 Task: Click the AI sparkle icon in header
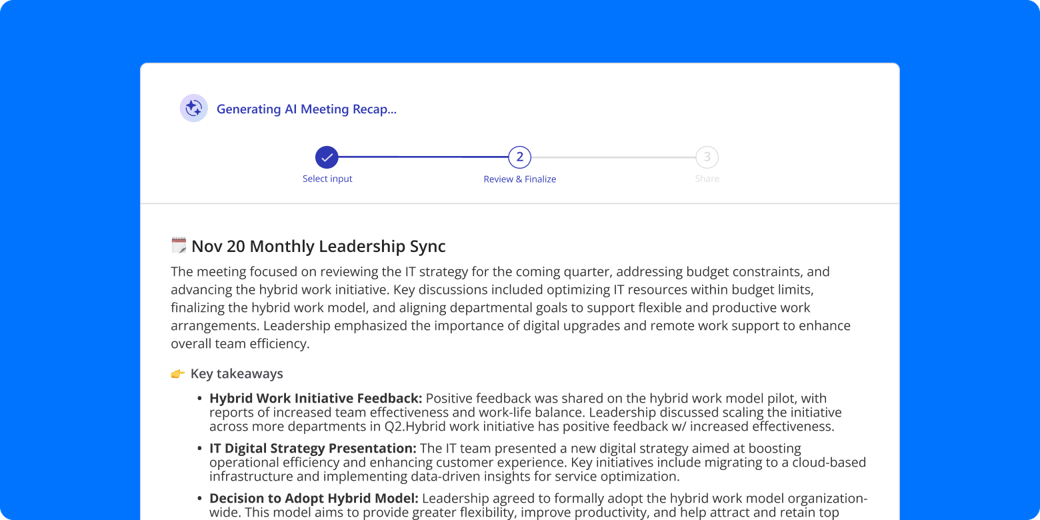click(x=194, y=108)
